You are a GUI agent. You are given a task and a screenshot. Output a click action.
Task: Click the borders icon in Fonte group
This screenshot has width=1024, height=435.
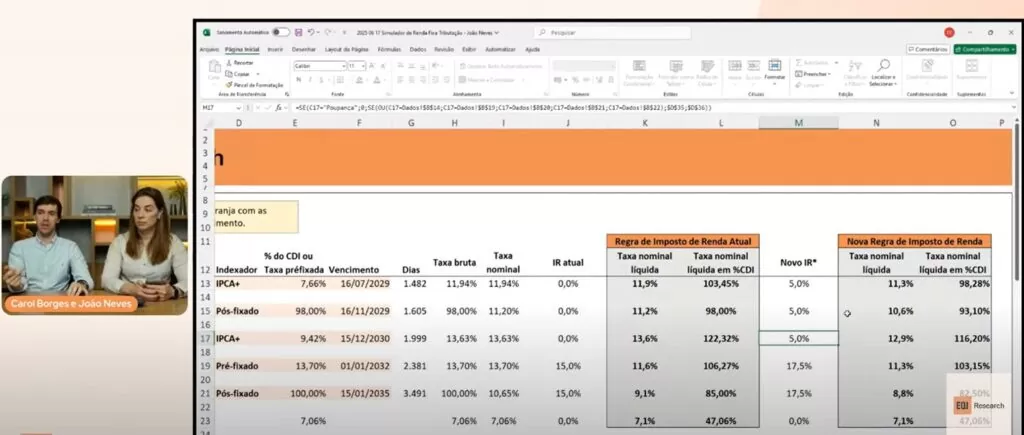tap(340, 80)
